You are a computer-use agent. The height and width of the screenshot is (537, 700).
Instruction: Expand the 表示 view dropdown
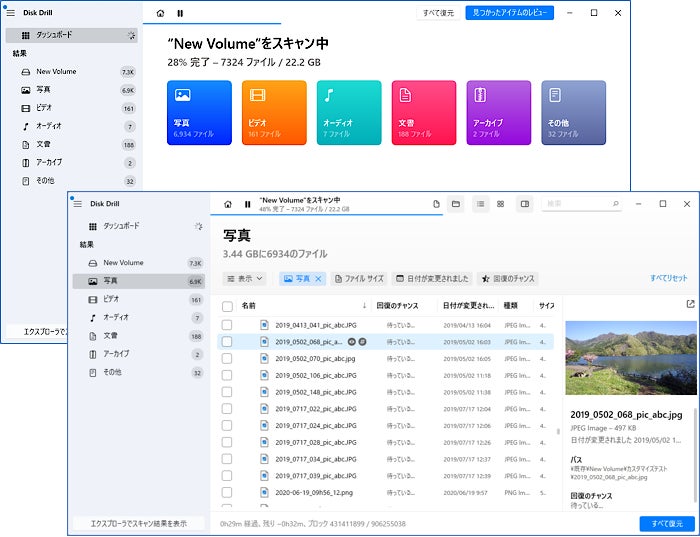click(x=245, y=279)
